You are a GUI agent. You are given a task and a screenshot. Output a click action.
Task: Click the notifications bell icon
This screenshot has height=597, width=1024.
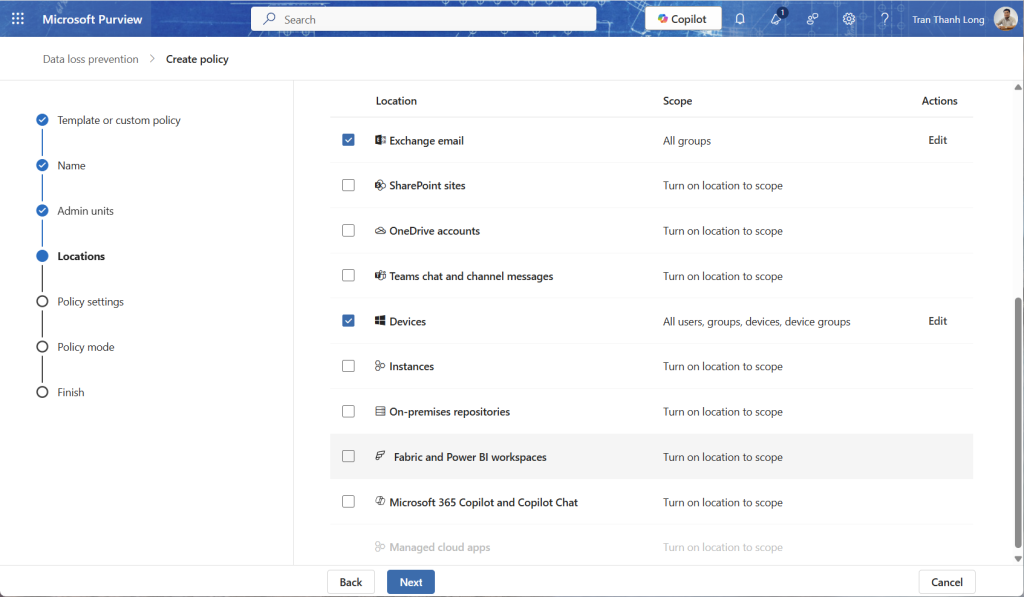[x=740, y=19]
